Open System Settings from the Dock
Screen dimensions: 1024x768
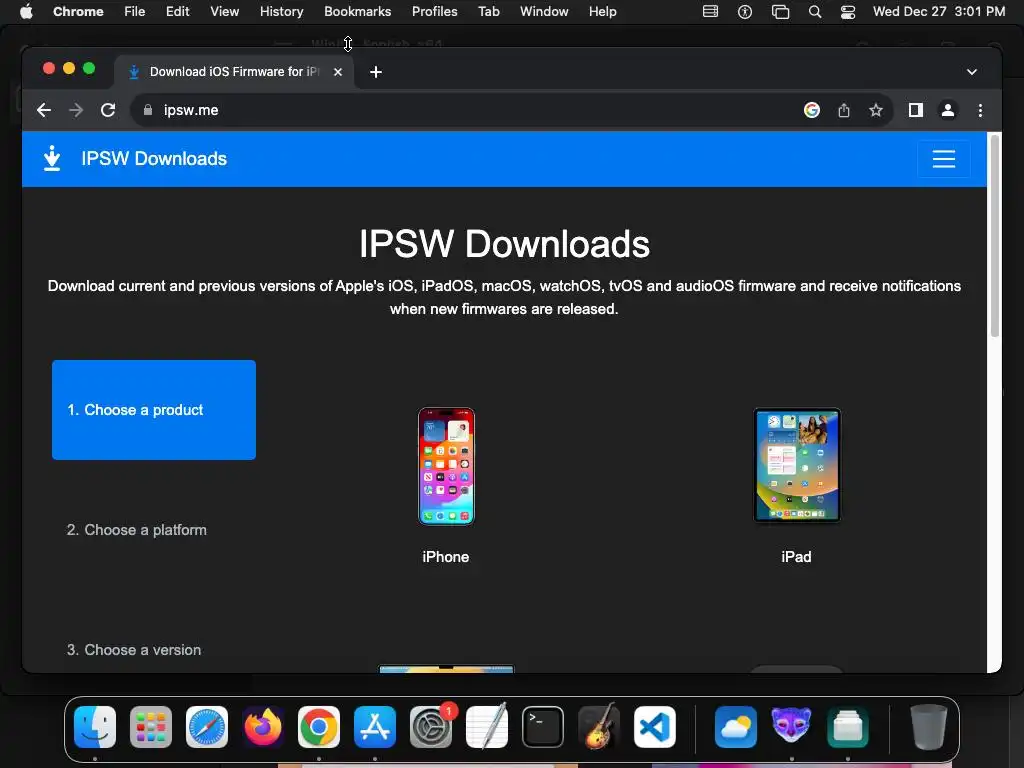(431, 727)
